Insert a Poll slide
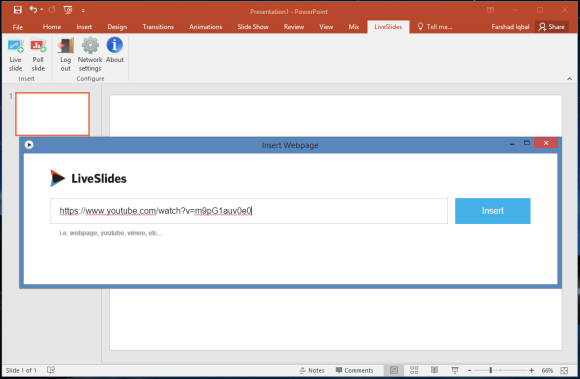 click(38, 54)
